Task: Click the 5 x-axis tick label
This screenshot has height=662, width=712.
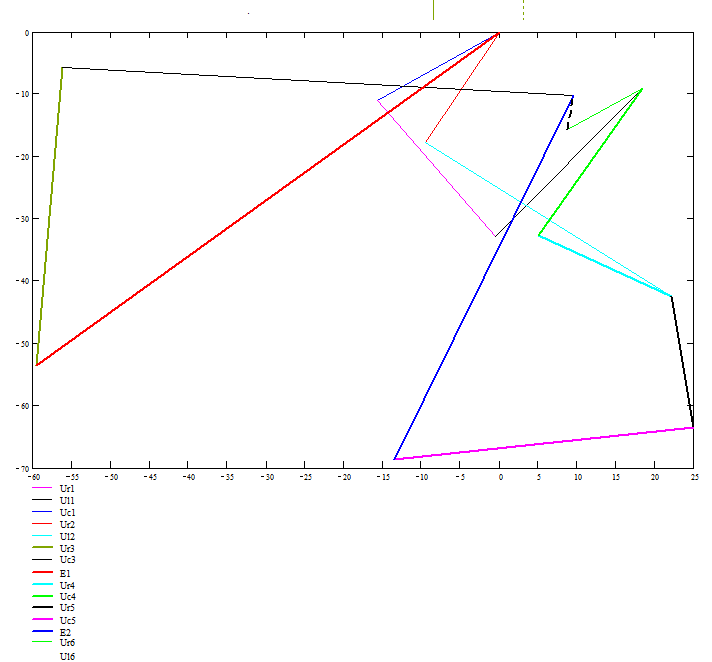Action: pos(539,477)
